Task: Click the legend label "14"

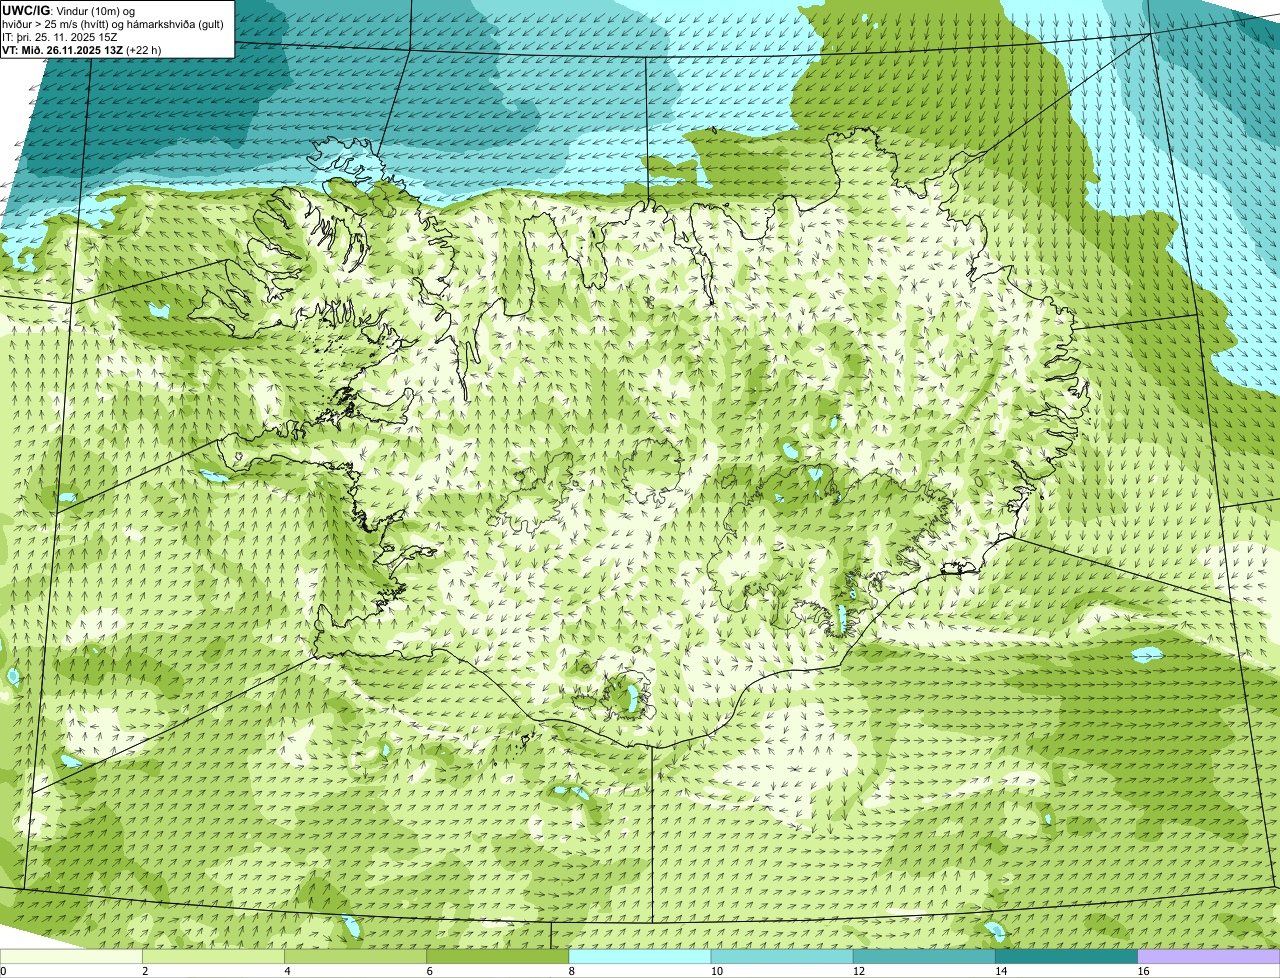Action: click(x=1001, y=971)
